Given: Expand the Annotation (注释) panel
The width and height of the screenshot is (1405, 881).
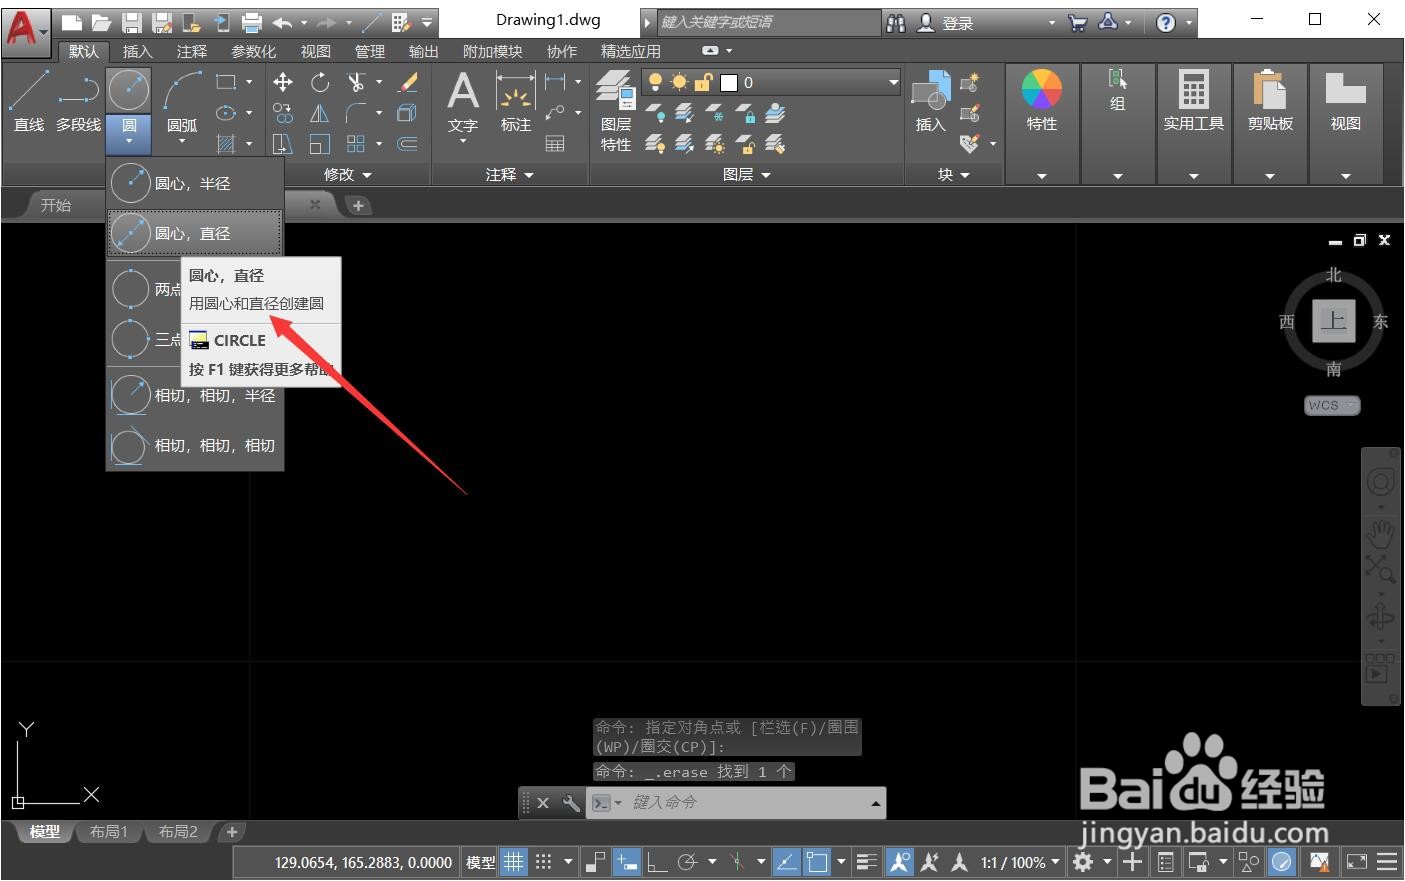Looking at the screenshot, I should coord(510,174).
